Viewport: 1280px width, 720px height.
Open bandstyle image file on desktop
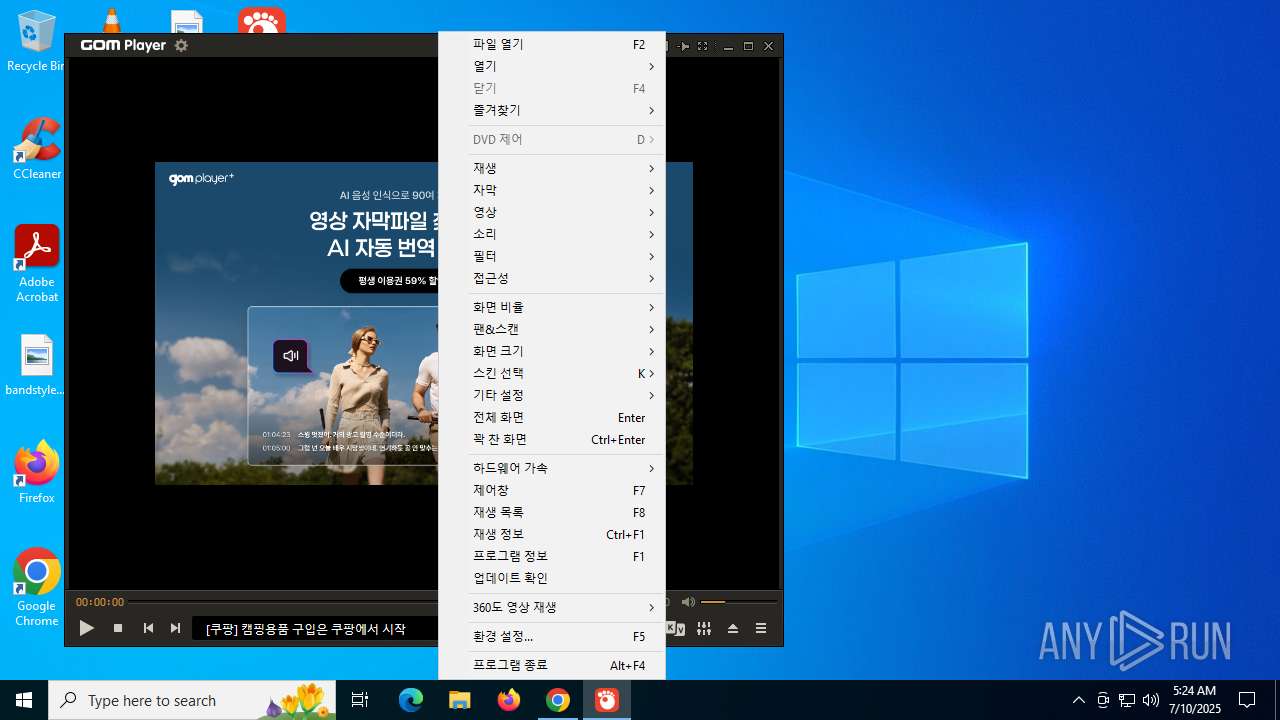point(37,365)
